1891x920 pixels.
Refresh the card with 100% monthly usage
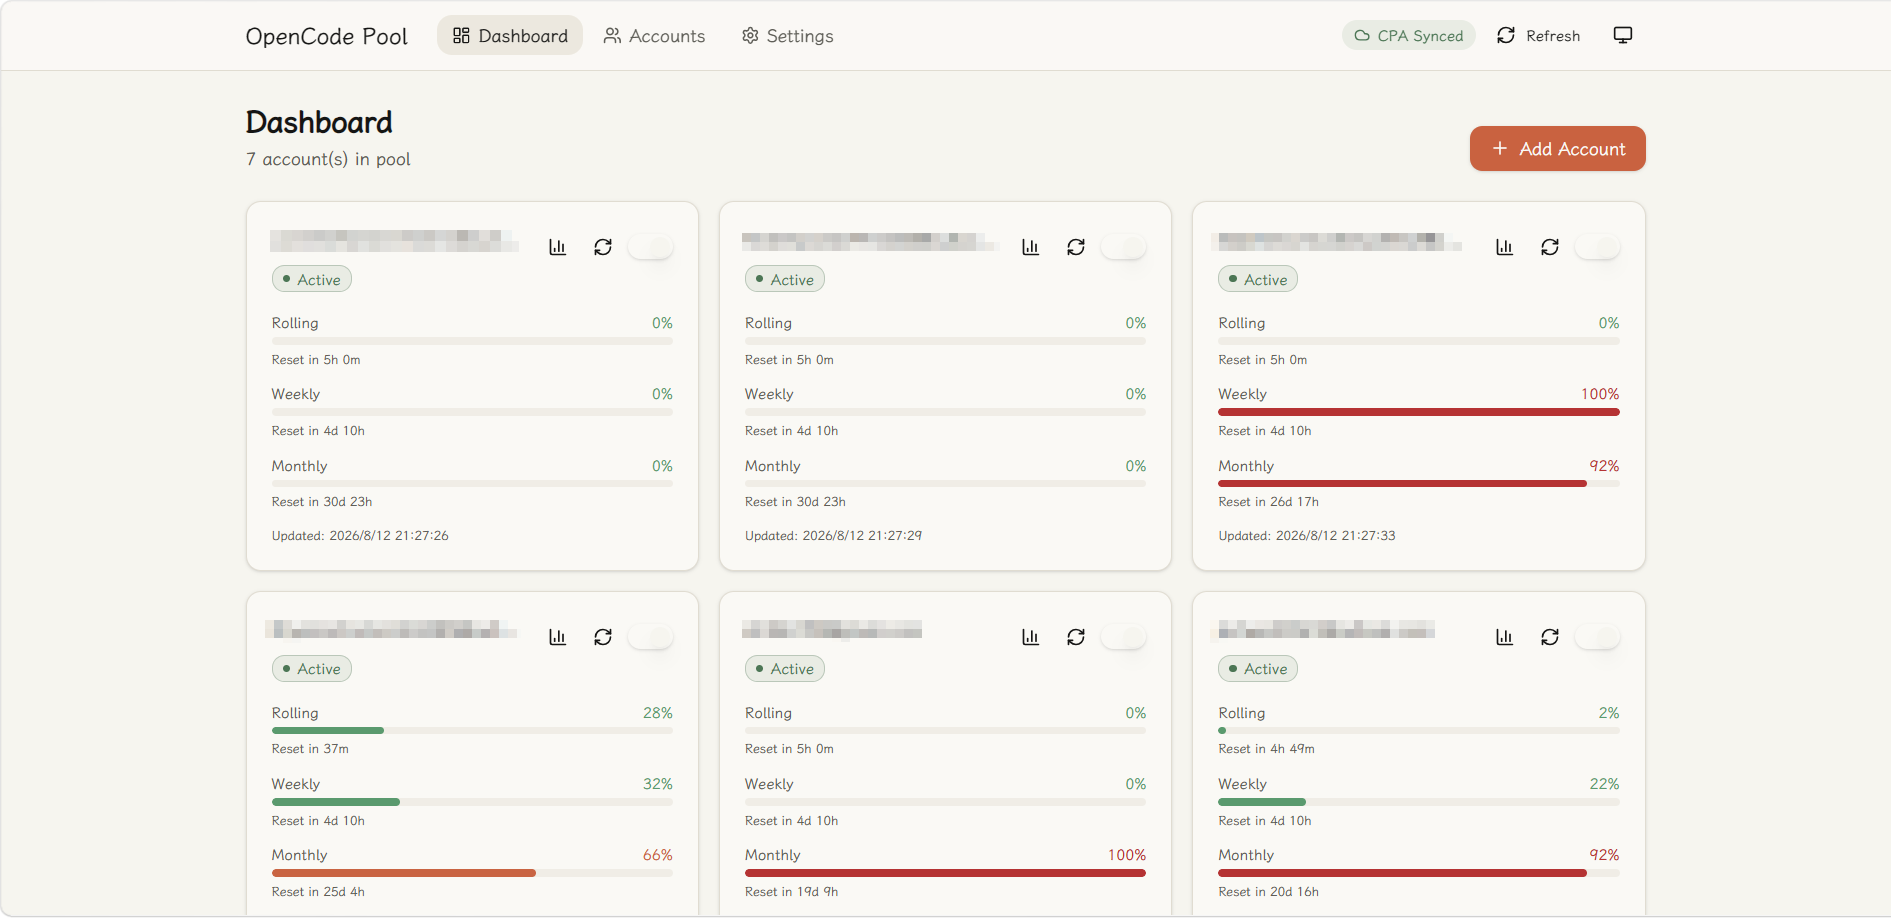pos(1076,637)
